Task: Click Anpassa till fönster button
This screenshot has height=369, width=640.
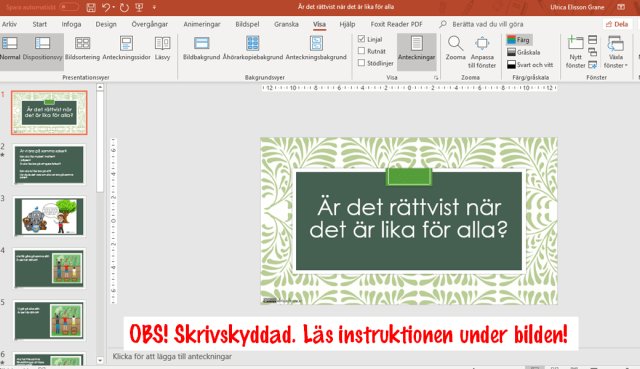Action: (482, 52)
